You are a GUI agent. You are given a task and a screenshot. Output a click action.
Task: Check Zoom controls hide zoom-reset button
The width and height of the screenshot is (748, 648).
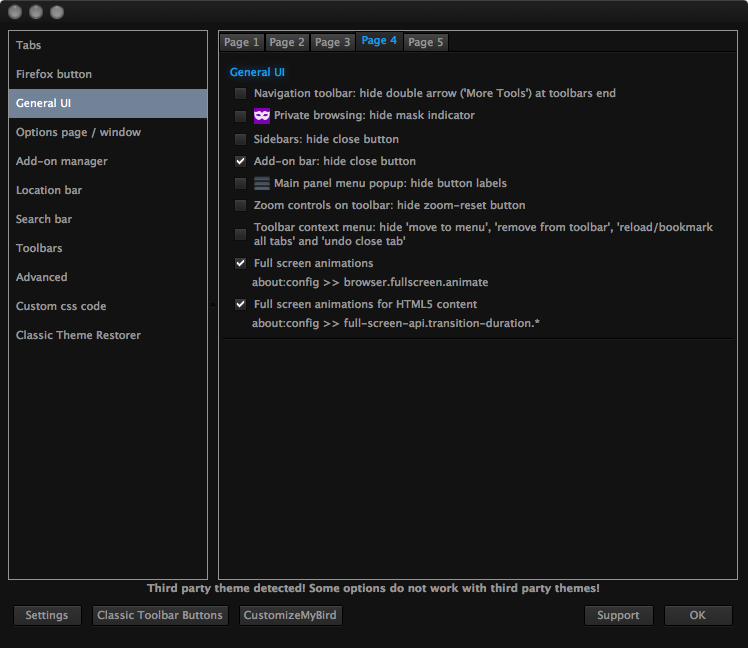pos(240,205)
